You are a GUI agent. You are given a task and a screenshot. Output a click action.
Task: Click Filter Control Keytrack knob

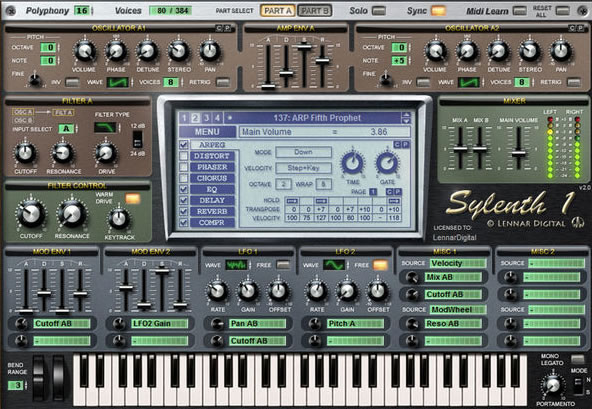[119, 219]
